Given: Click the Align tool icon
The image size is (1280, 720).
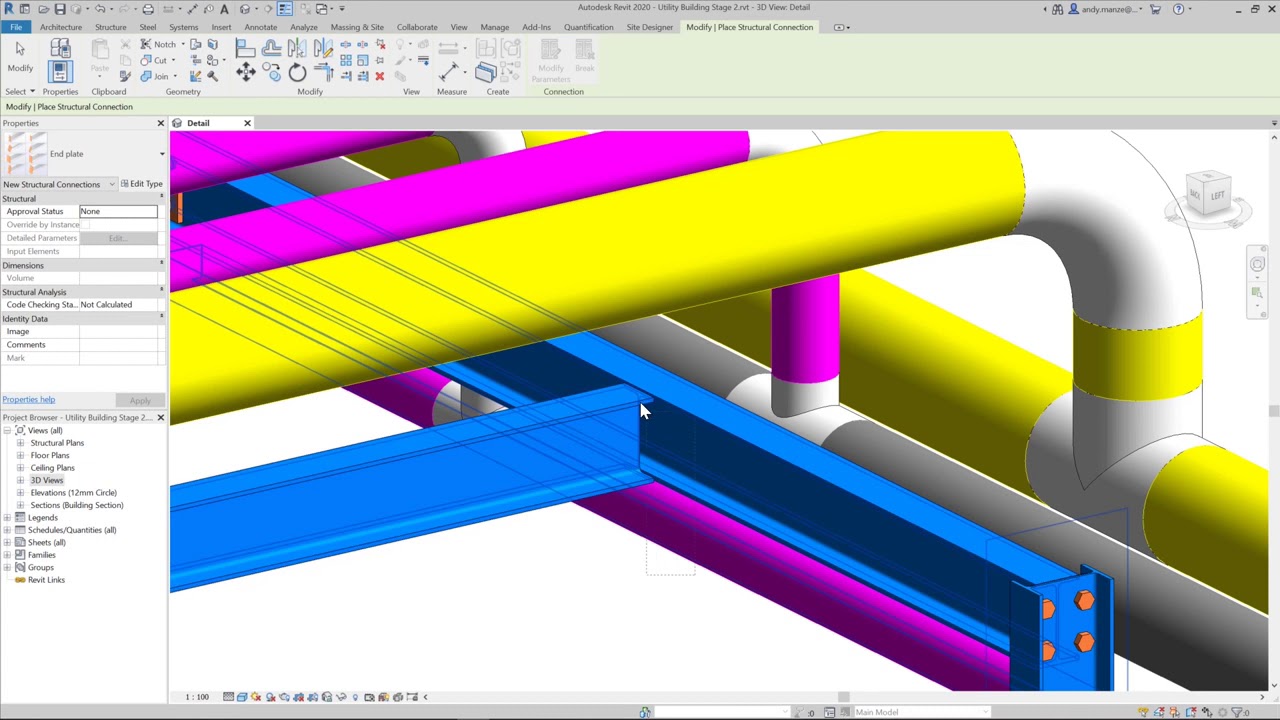Looking at the screenshot, I should point(246,47).
